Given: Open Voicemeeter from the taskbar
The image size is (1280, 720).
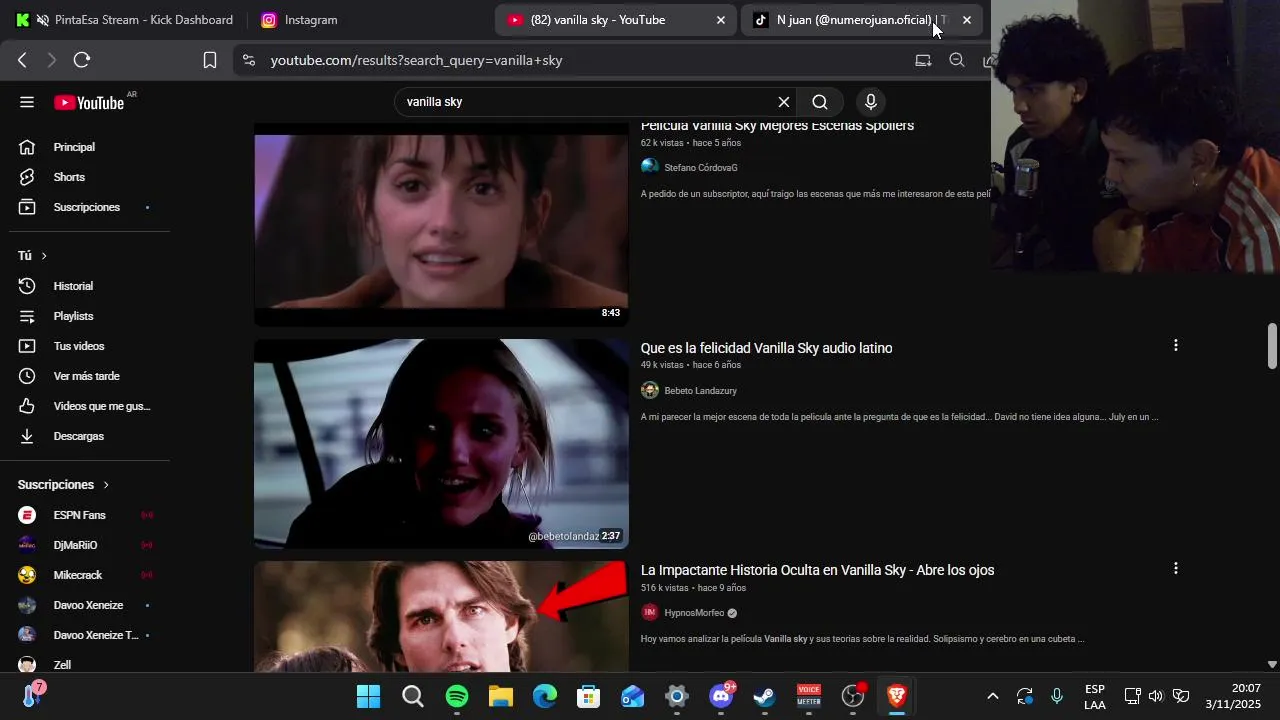Looking at the screenshot, I should [809, 696].
